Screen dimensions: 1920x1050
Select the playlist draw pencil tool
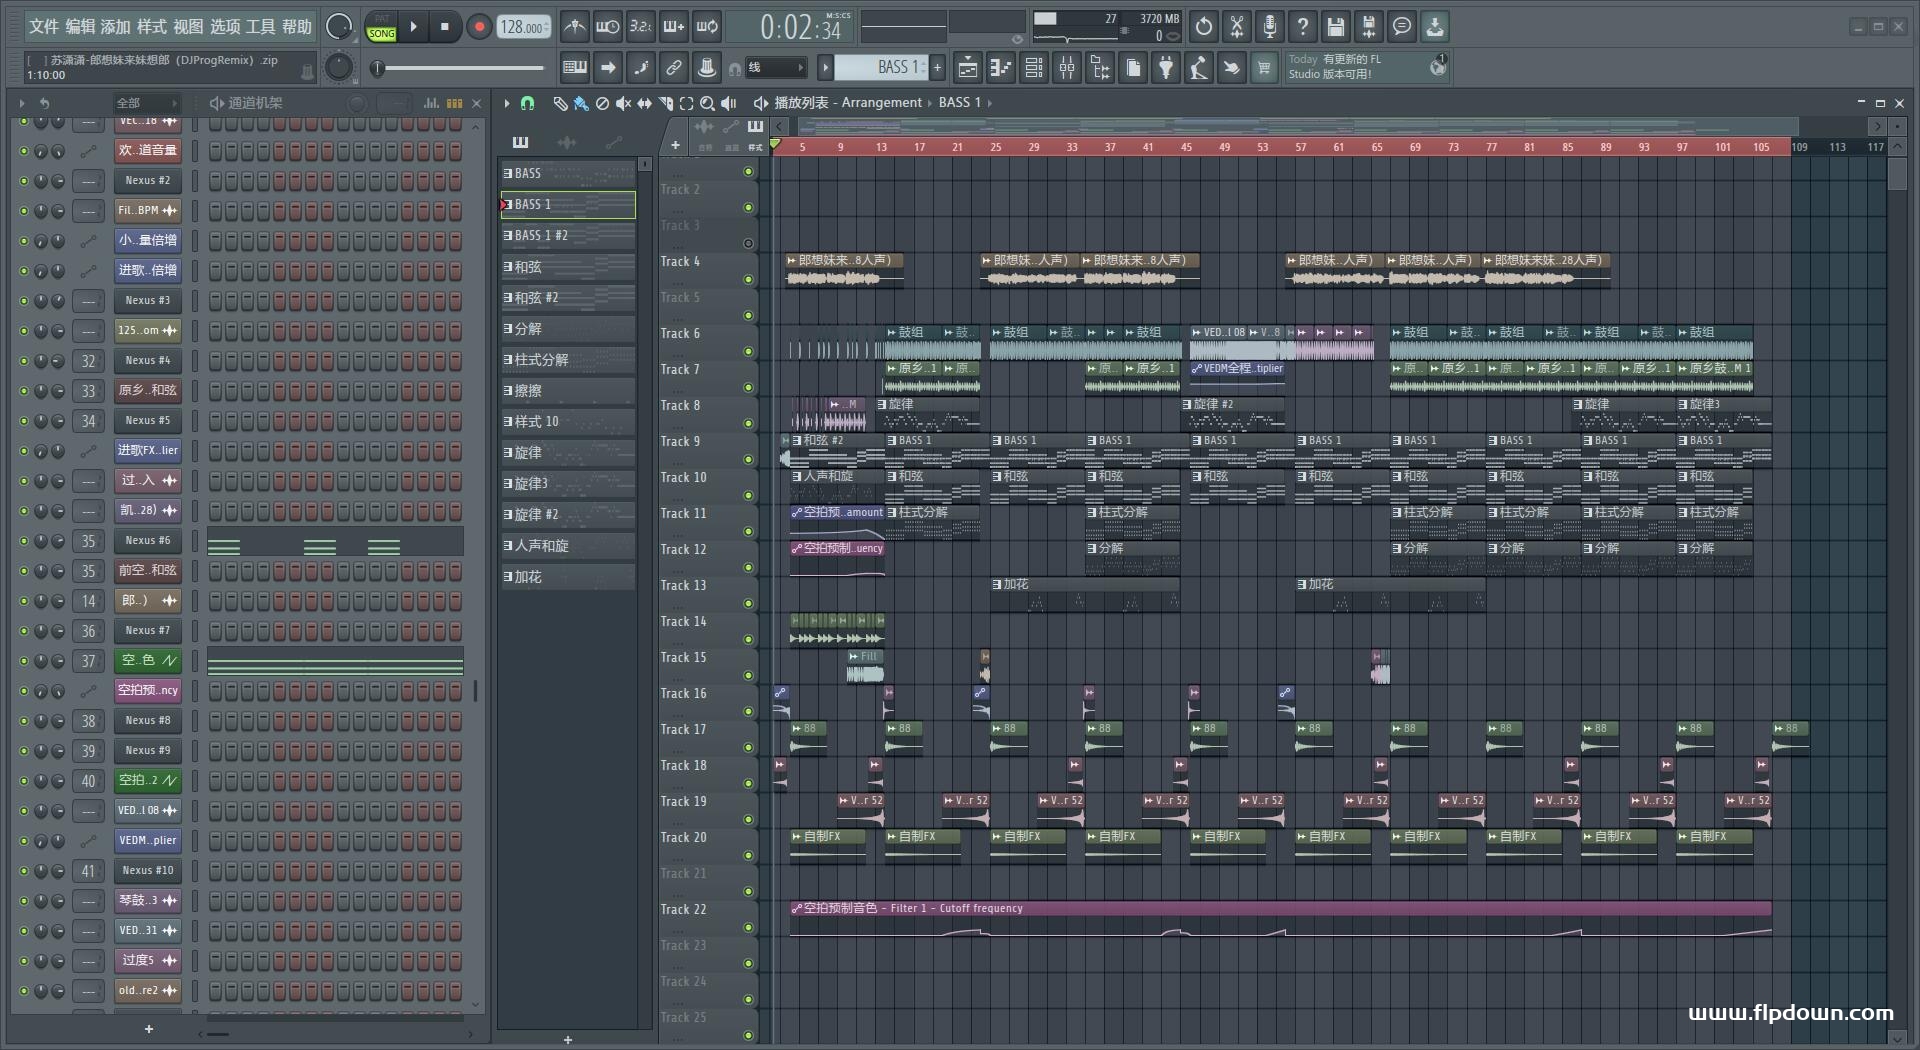pyautogui.click(x=560, y=103)
